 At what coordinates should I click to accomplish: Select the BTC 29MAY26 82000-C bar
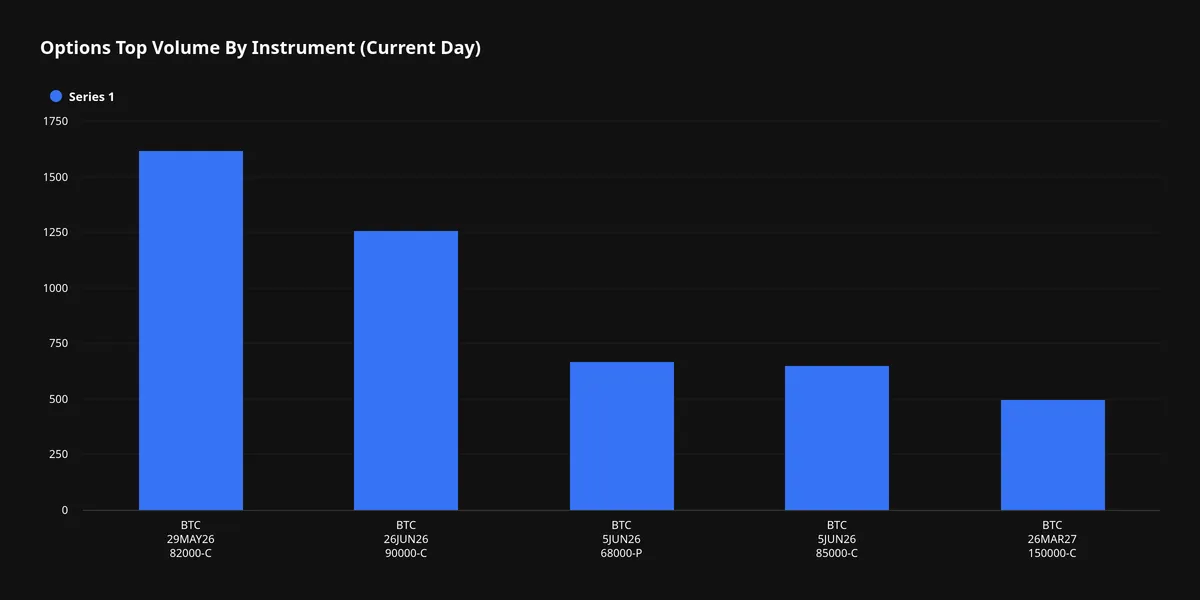pos(191,330)
